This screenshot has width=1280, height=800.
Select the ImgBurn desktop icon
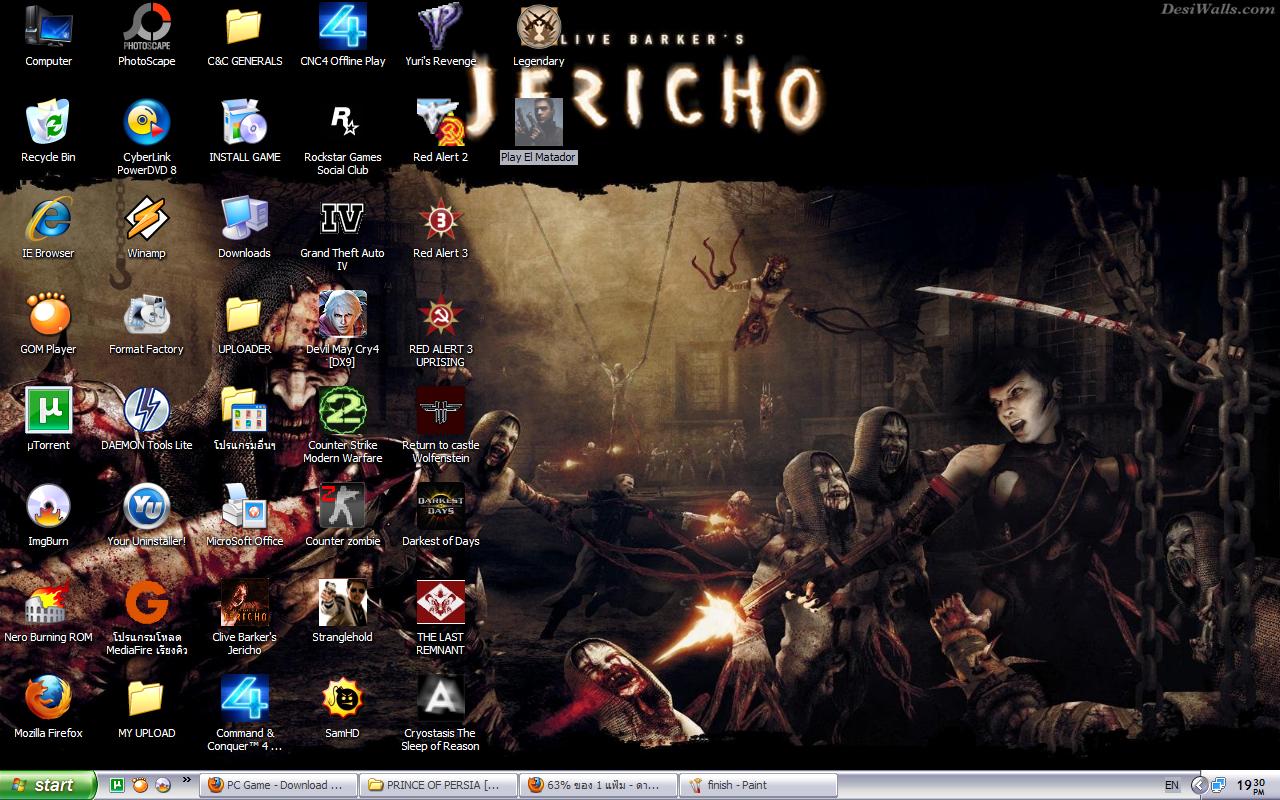pos(48,507)
